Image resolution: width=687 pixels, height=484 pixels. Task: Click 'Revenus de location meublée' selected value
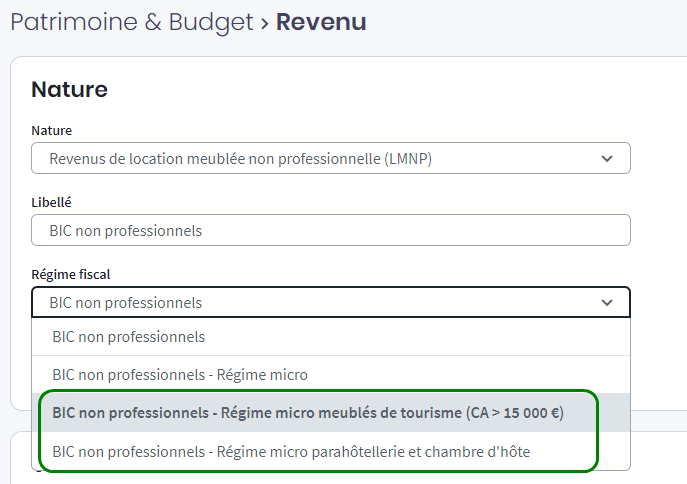pos(240,158)
